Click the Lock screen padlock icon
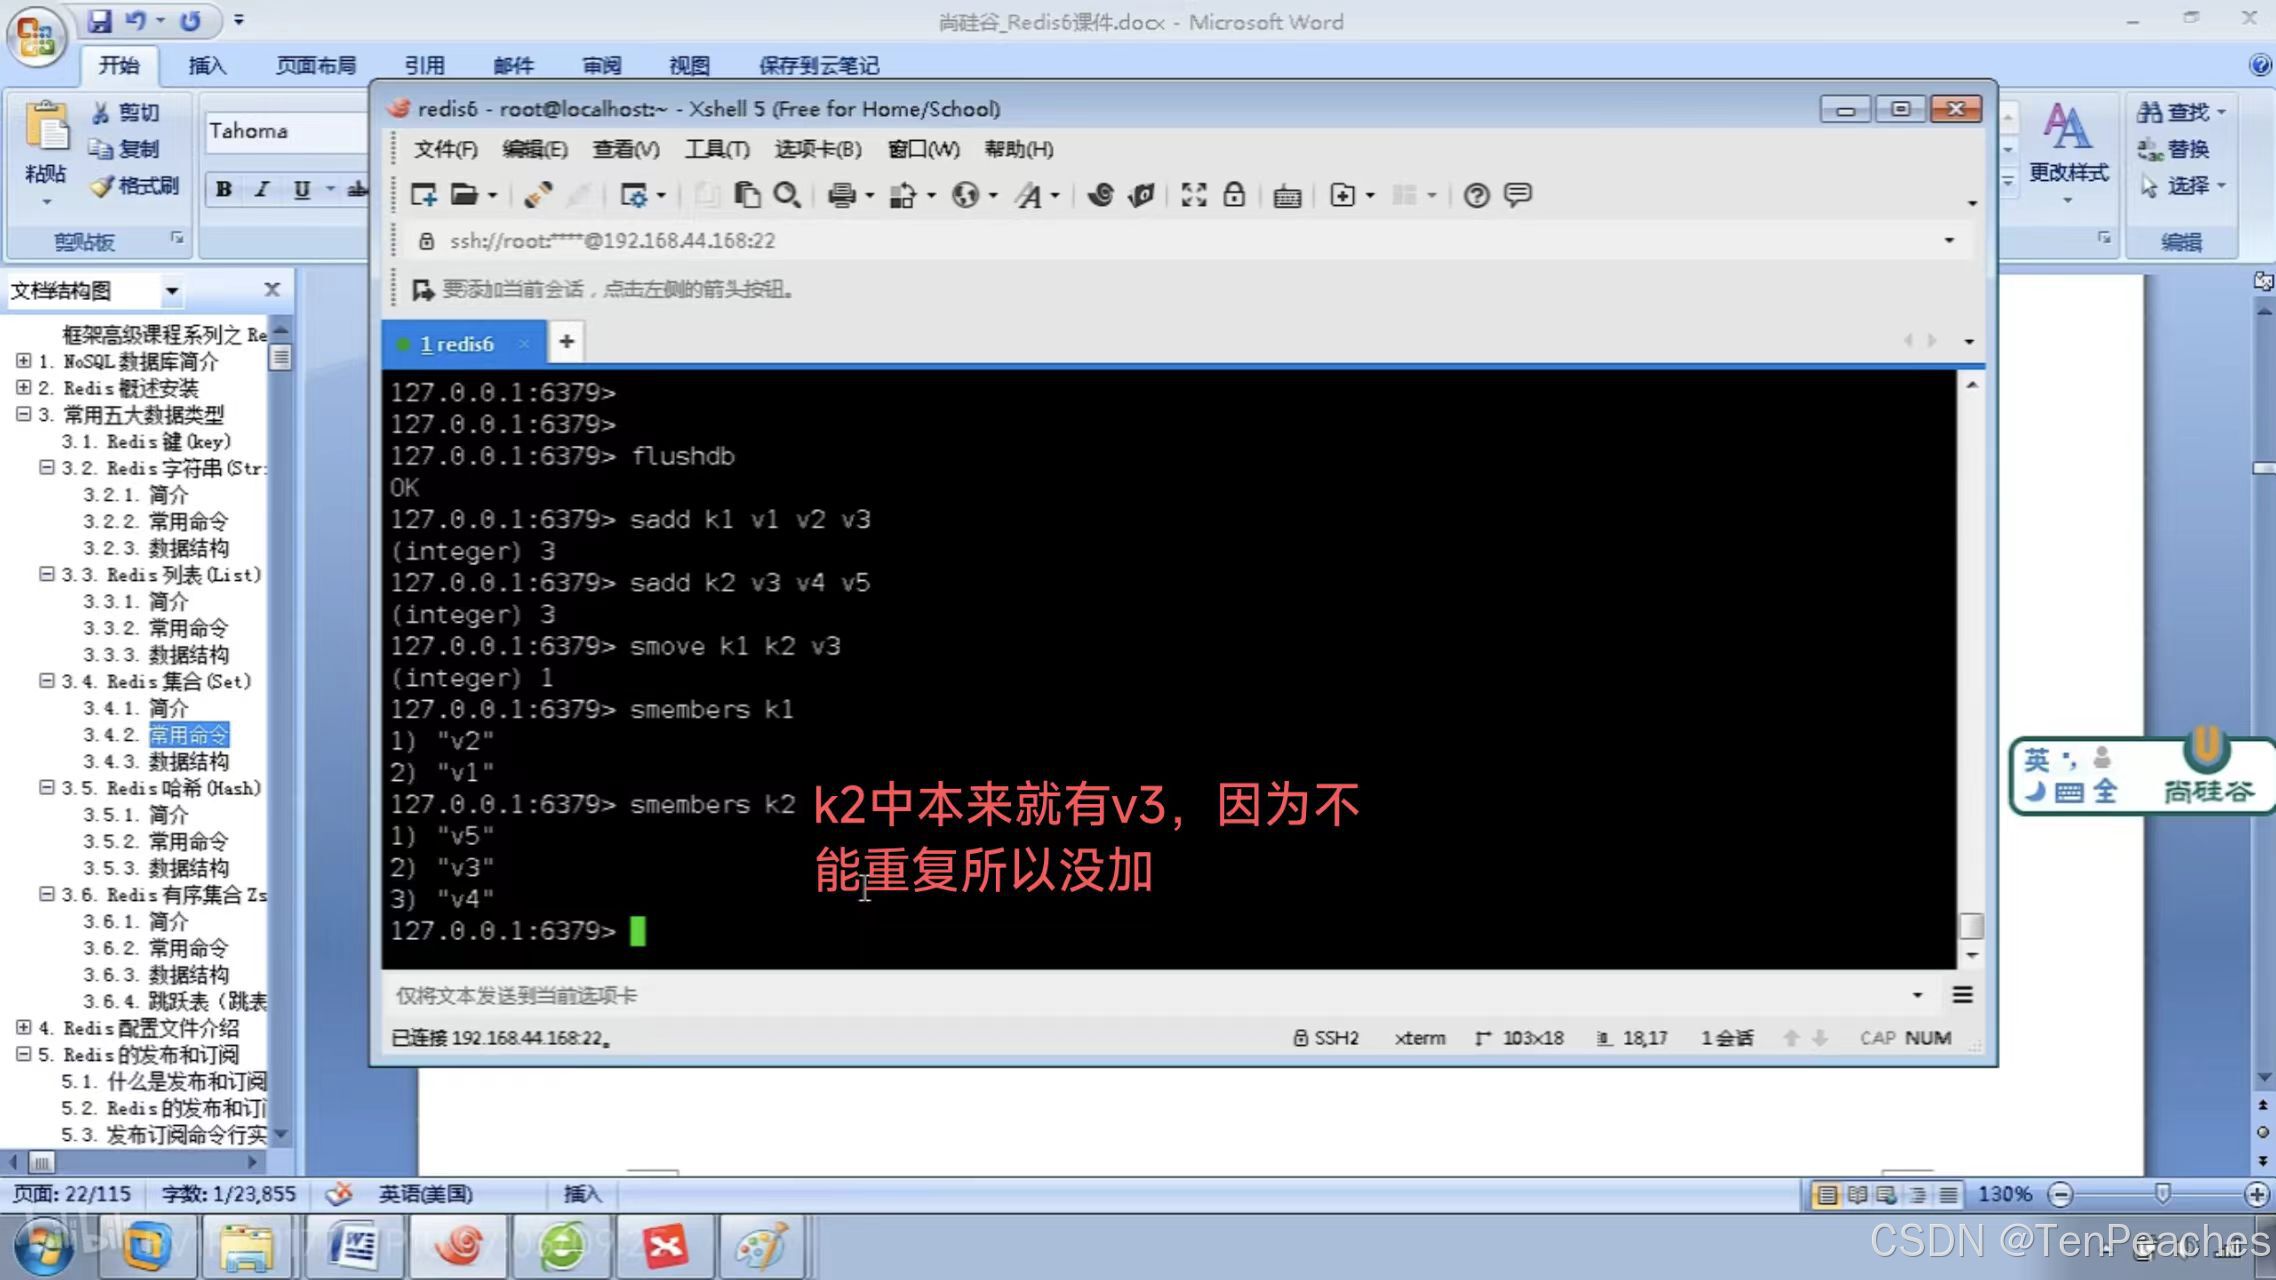The height and width of the screenshot is (1280, 2276). (x=1234, y=195)
